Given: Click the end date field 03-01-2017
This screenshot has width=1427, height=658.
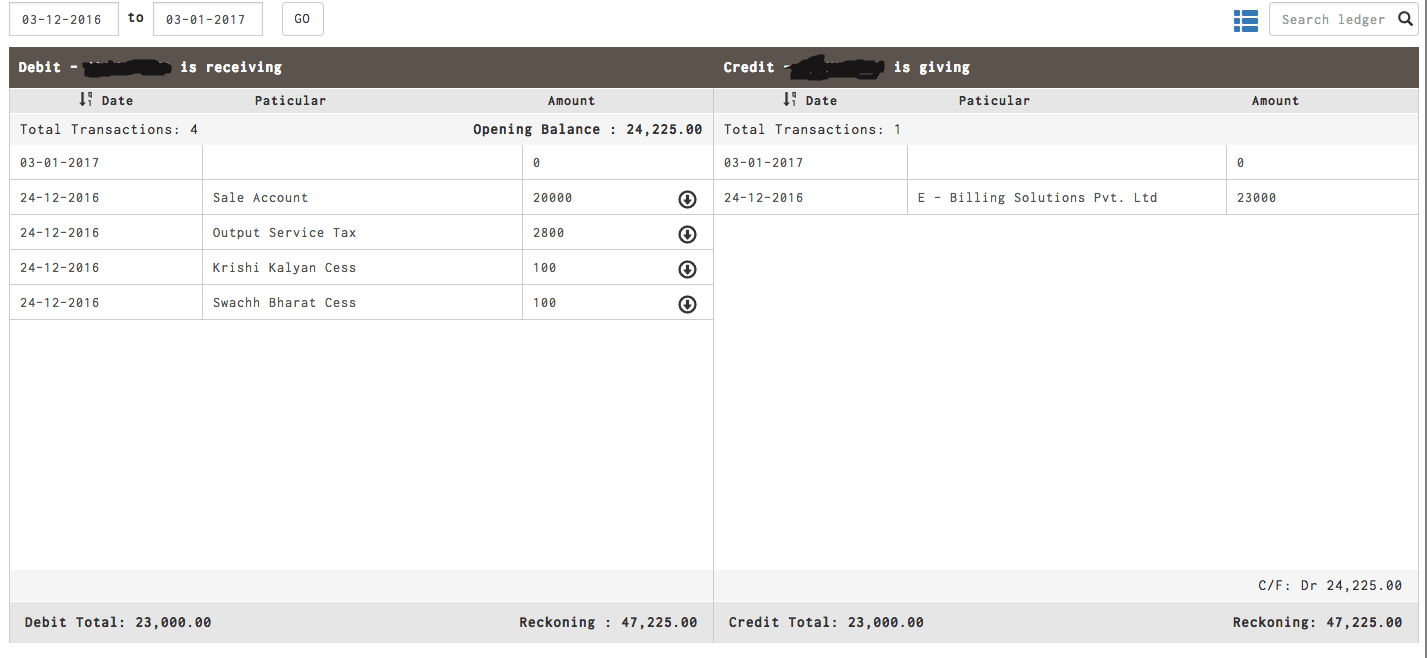Looking at the screenshot, I should (x=207, y=19).
